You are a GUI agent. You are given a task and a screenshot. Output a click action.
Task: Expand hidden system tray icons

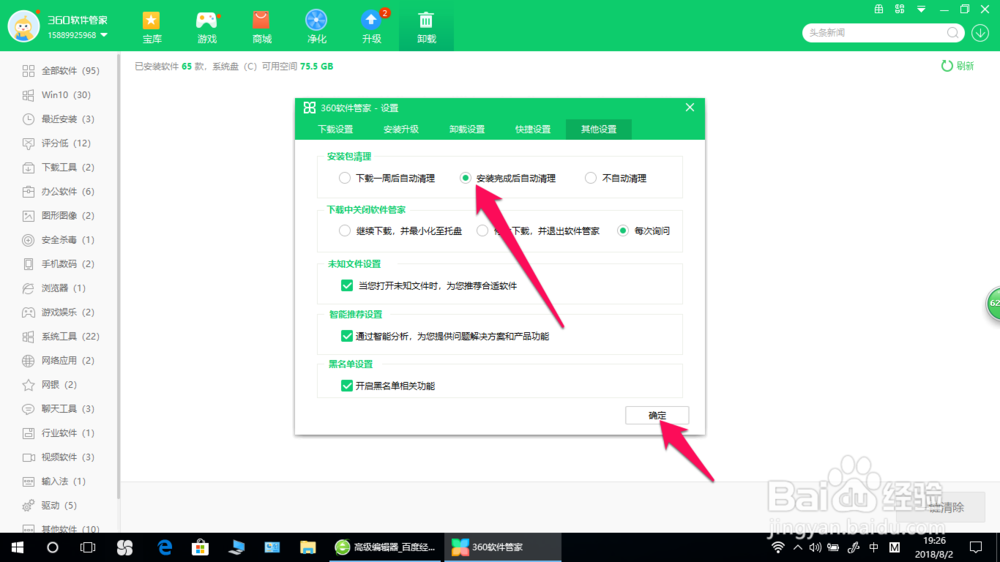(798, 547)
